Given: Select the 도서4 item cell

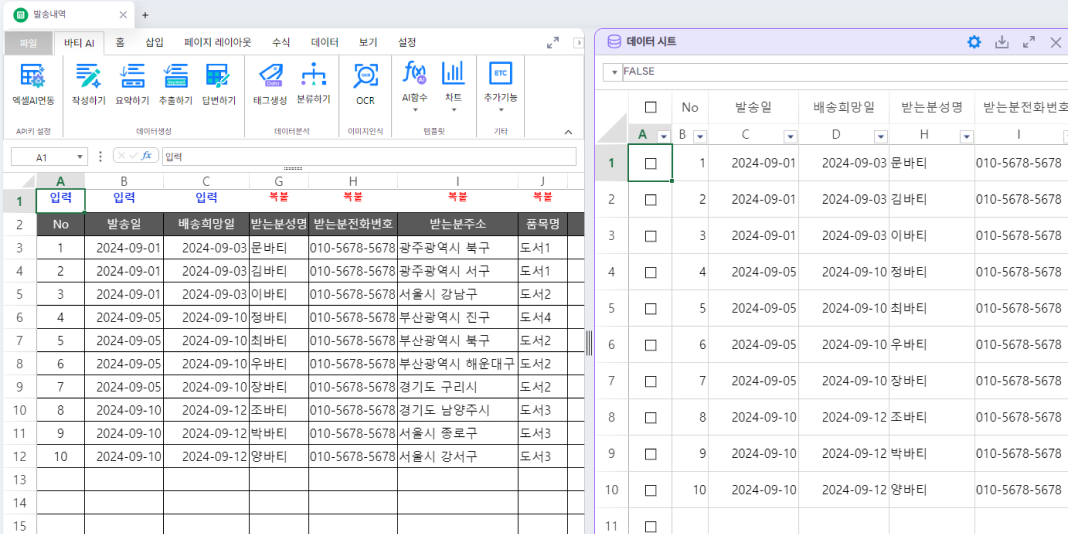Looking at the screenshot, I should point(542,317).
